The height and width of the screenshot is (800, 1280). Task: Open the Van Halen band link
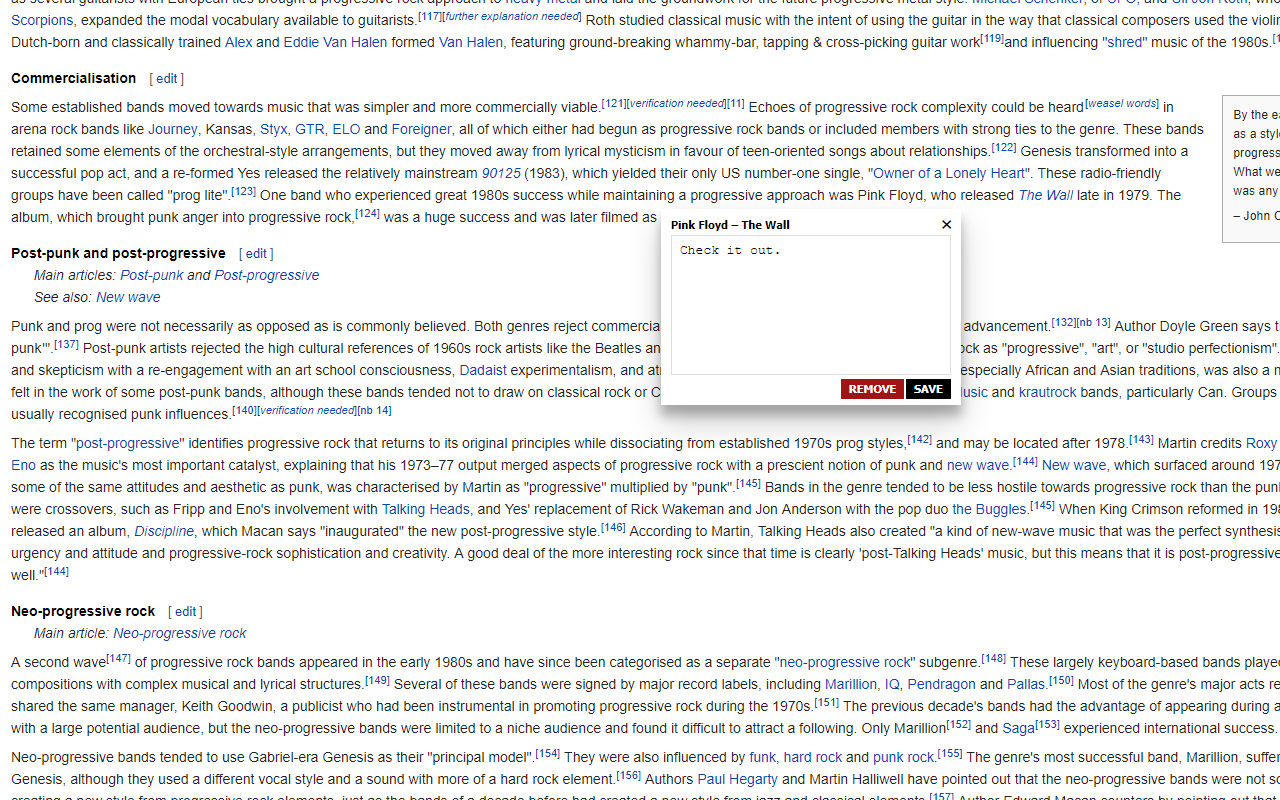point(471,42)
